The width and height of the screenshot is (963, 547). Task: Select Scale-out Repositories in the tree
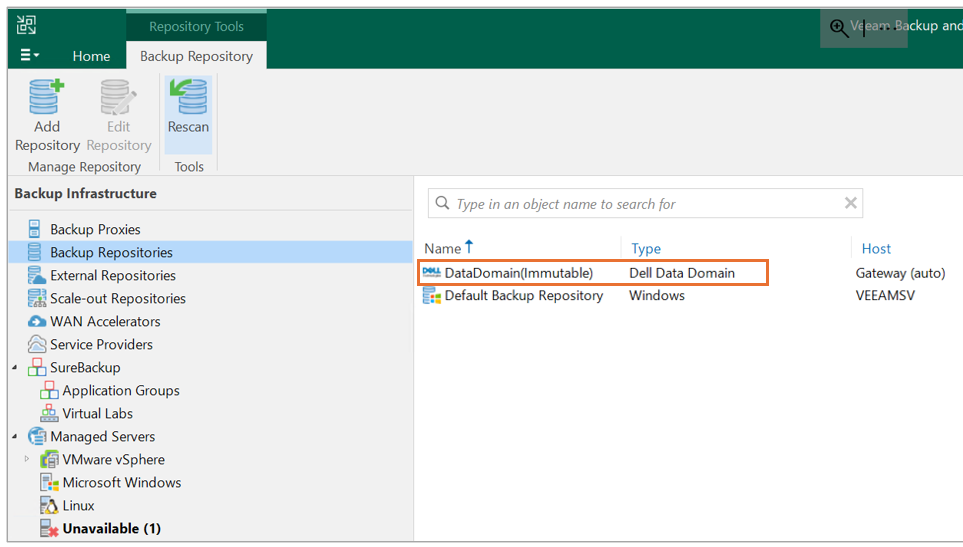pyautogui.click(x=118, y=298)
